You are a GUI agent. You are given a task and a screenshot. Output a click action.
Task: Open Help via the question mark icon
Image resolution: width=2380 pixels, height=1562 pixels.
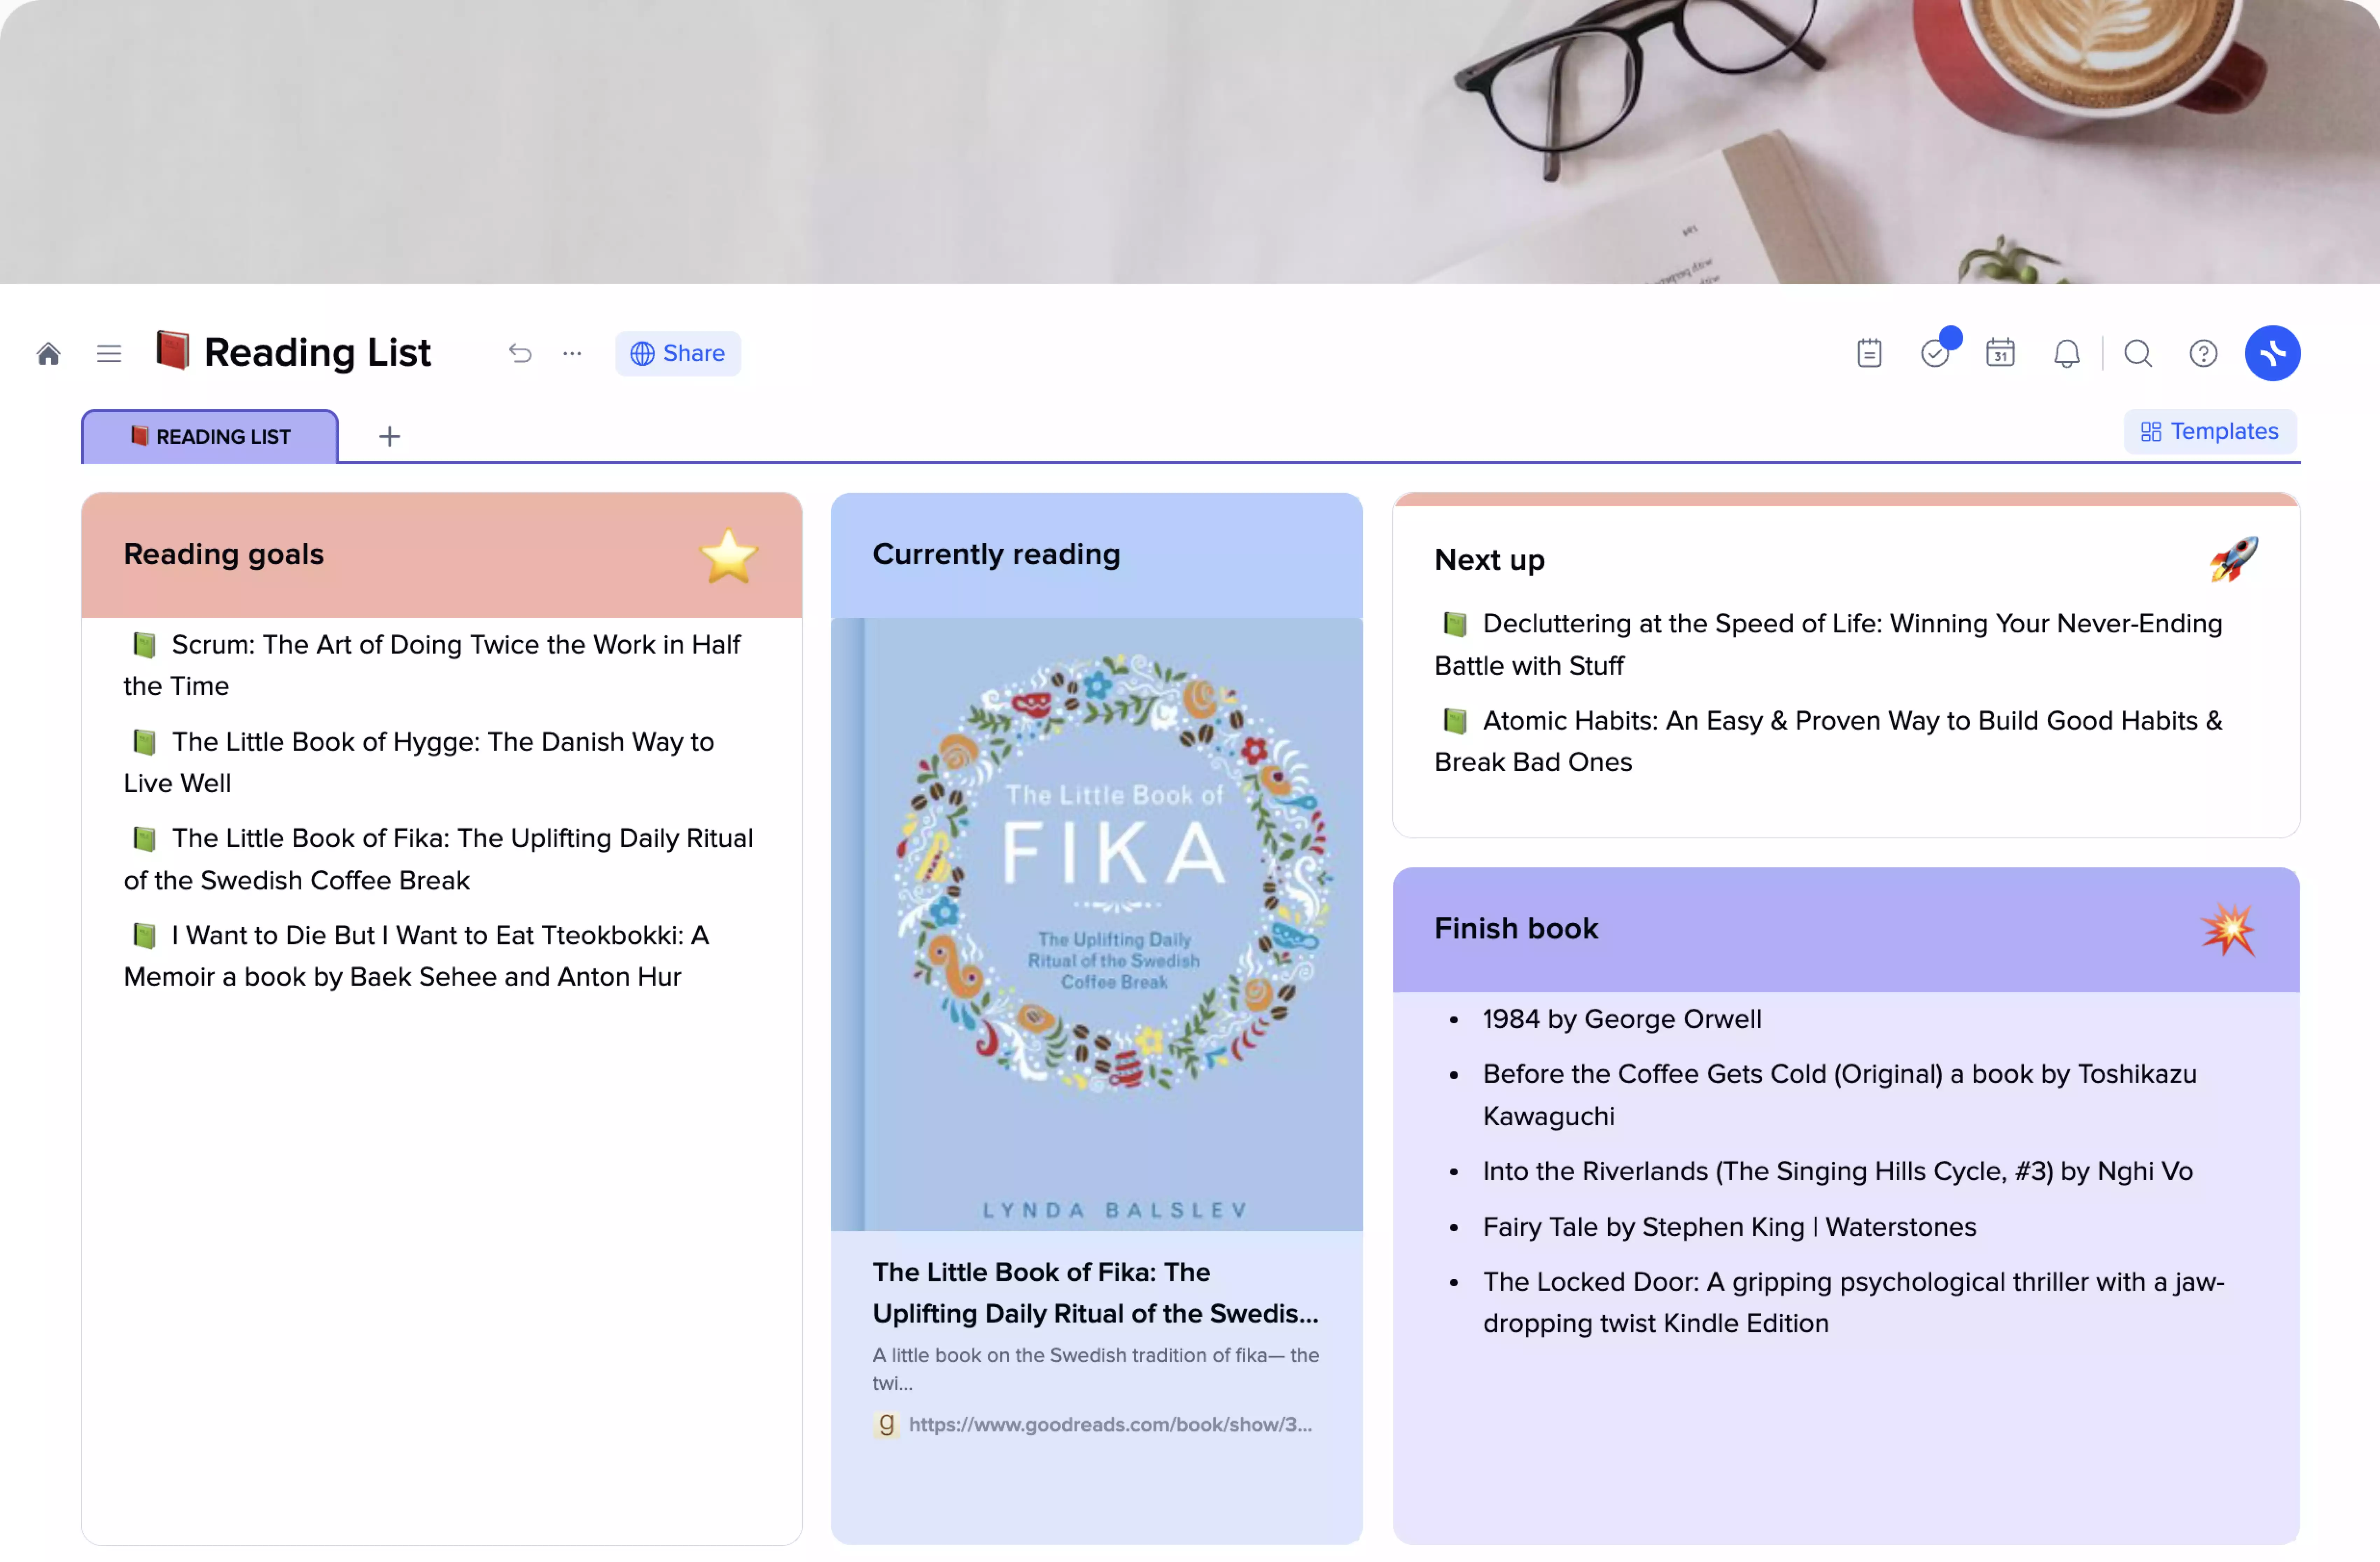tap(2203, 353)
